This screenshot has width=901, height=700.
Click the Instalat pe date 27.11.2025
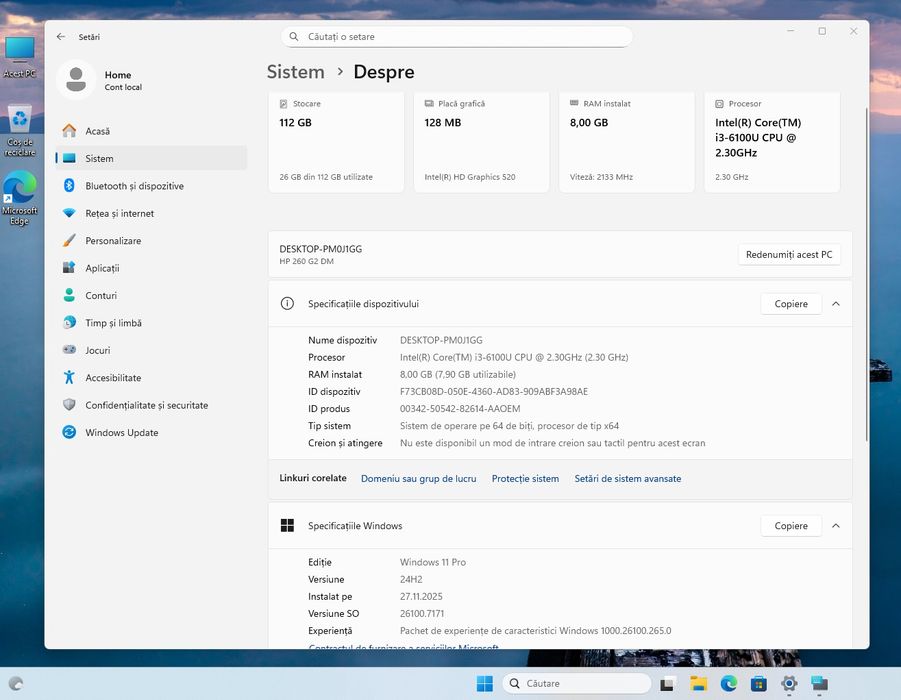(421, 597)
